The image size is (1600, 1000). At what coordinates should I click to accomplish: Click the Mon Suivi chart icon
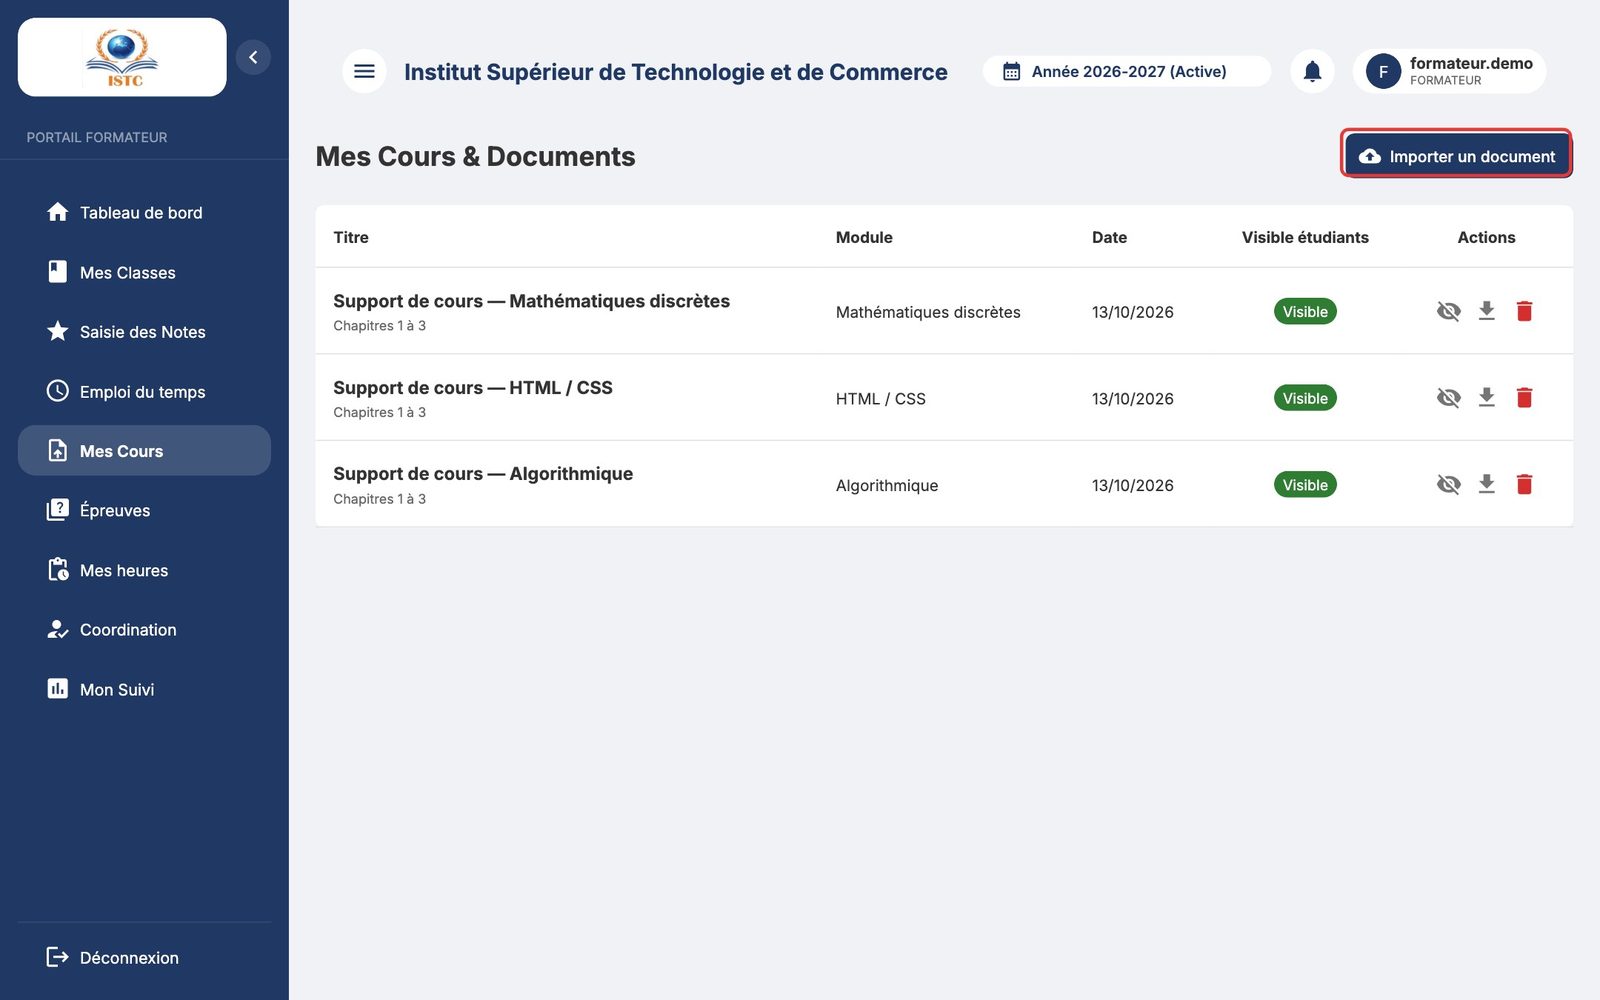[x=58, y=689]
